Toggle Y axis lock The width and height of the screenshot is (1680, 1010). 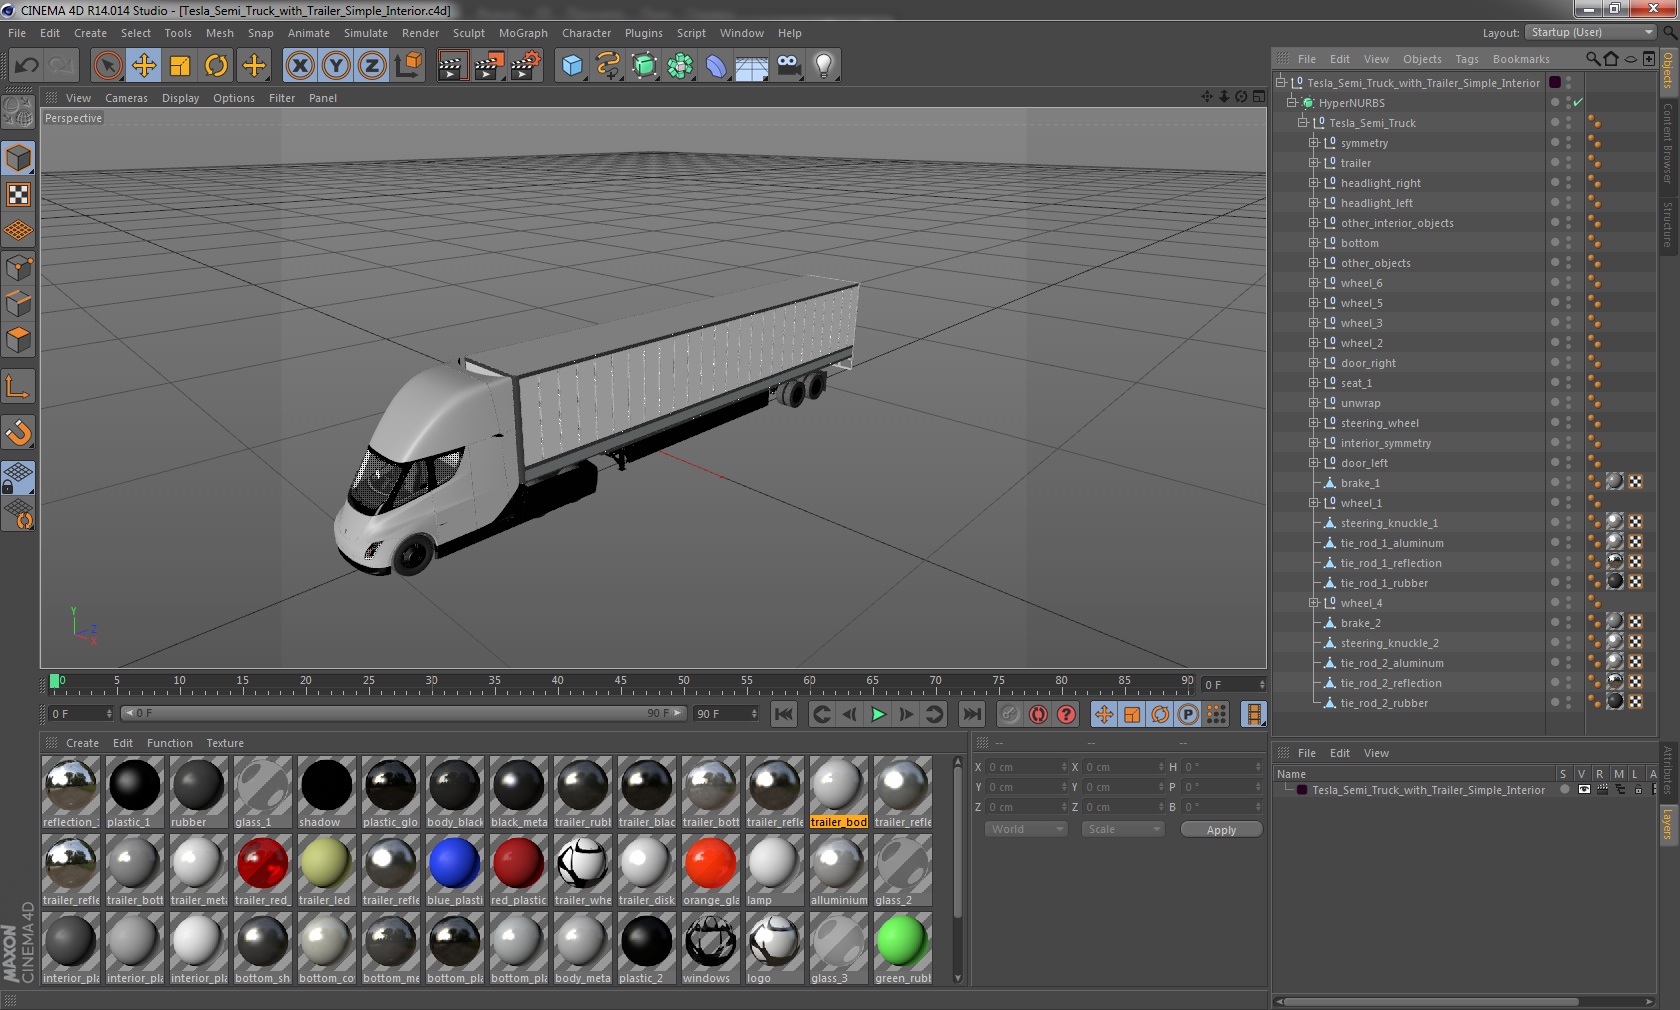click(336, 66)
